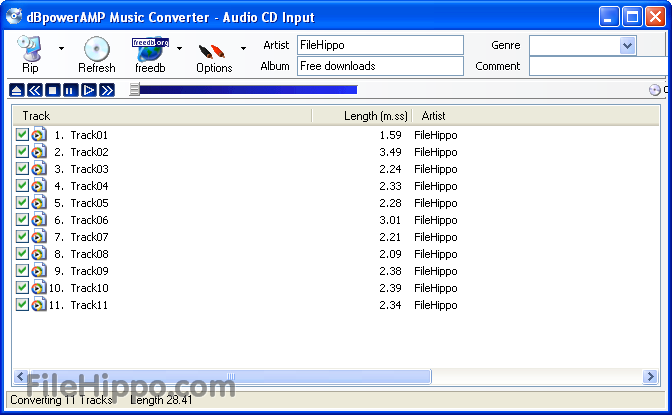Viewport: 672px width, 415px height.
Task: Click the file icon for Track10
Action: click(x=39, y=288)
